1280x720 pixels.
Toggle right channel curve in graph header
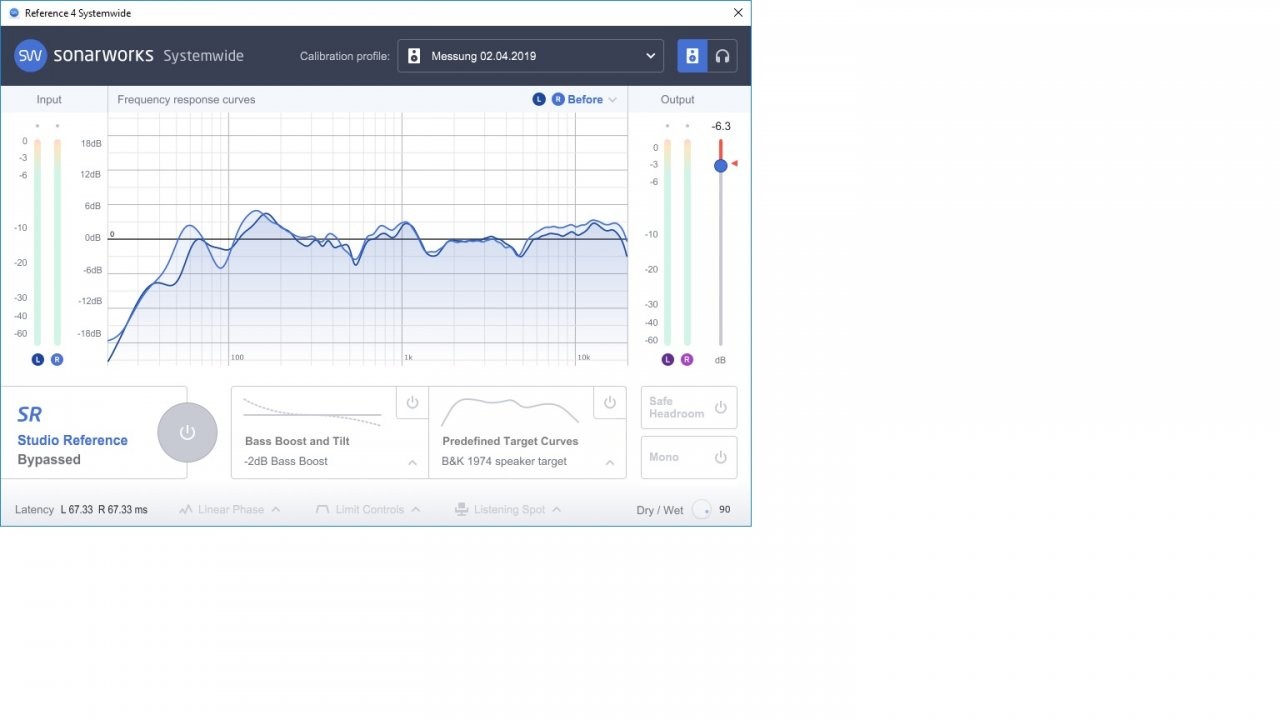point(558,100)
